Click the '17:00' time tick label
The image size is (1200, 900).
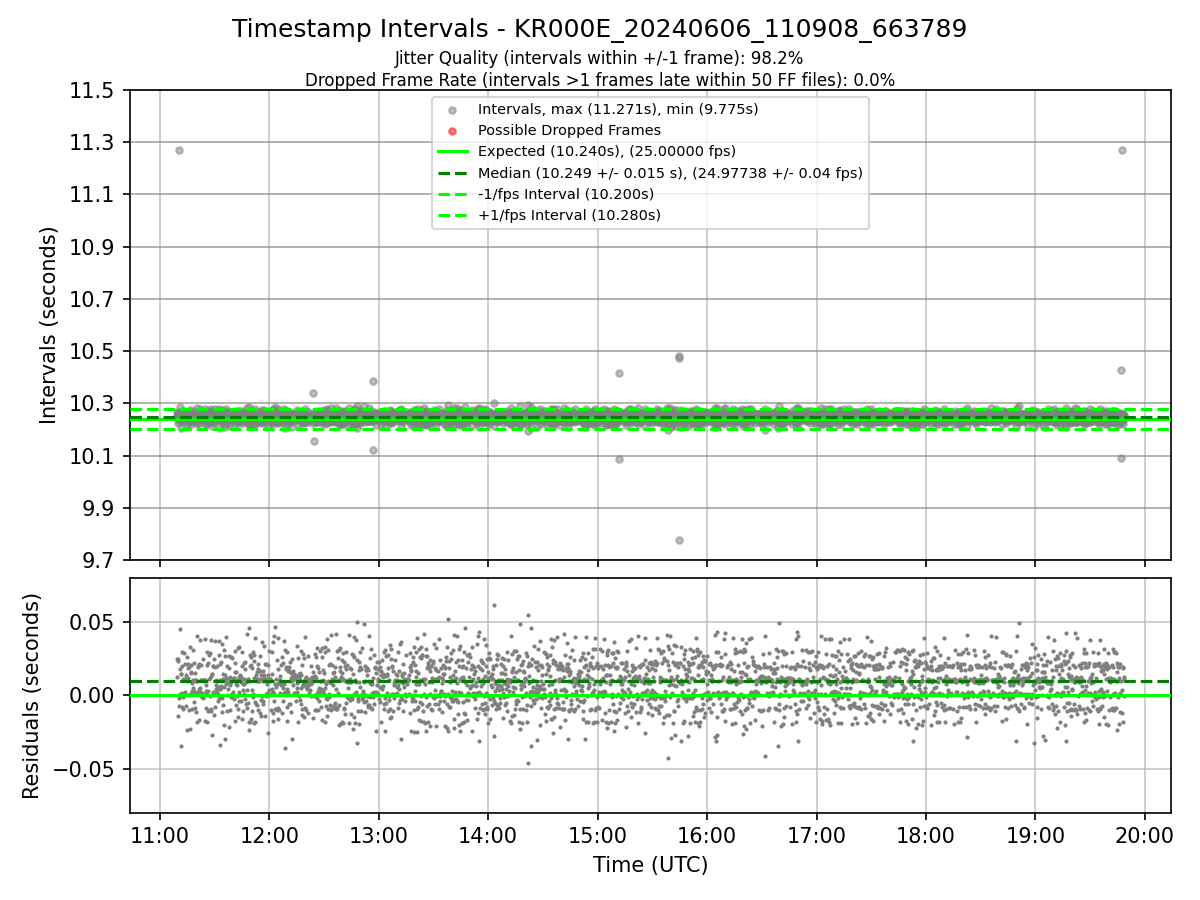click(x=816, y=834)
